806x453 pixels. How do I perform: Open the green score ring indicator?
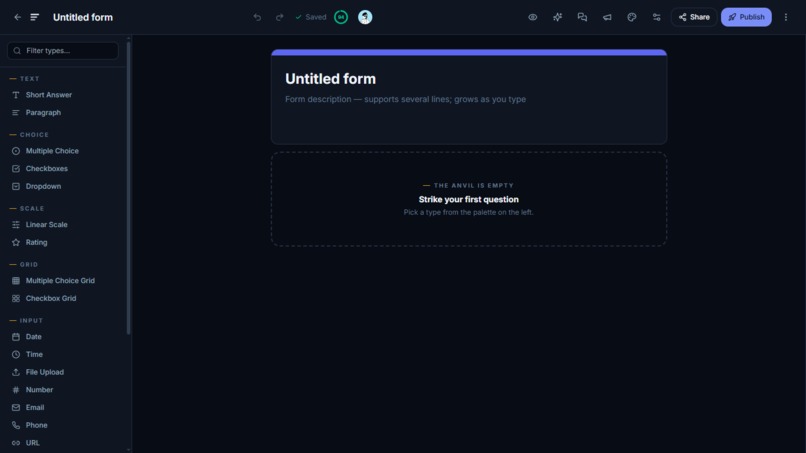point(341,17)
